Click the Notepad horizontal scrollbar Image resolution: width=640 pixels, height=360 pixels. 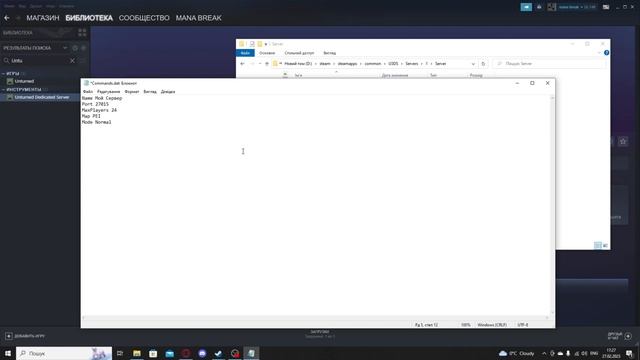click(315, 318)
